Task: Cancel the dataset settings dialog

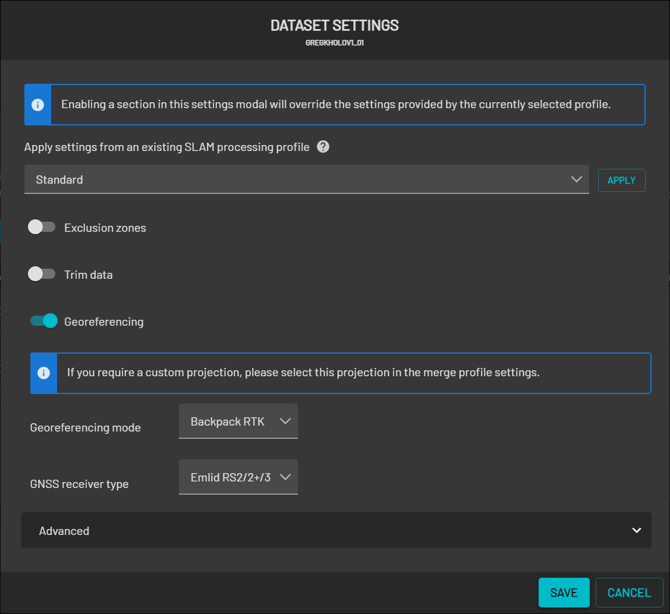Action: pos(628,593)
